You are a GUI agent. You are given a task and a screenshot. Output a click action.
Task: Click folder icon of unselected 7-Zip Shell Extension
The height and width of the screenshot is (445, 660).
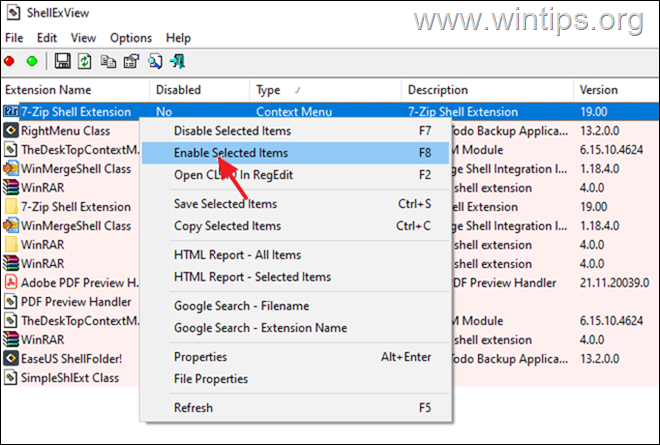[x=11, y=207]
